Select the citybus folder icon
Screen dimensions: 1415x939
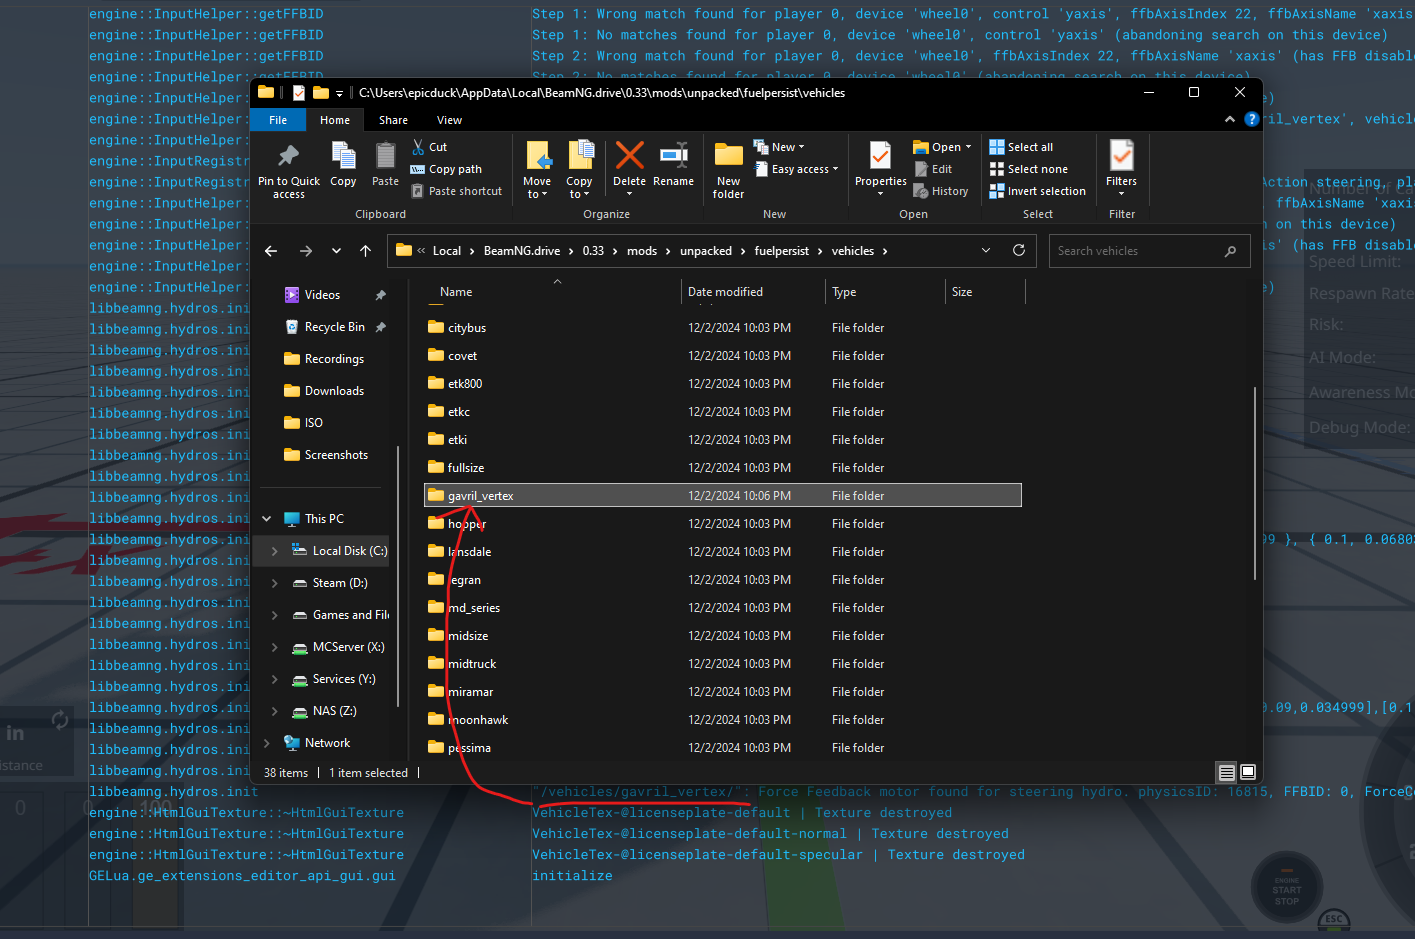click(436, 327)
